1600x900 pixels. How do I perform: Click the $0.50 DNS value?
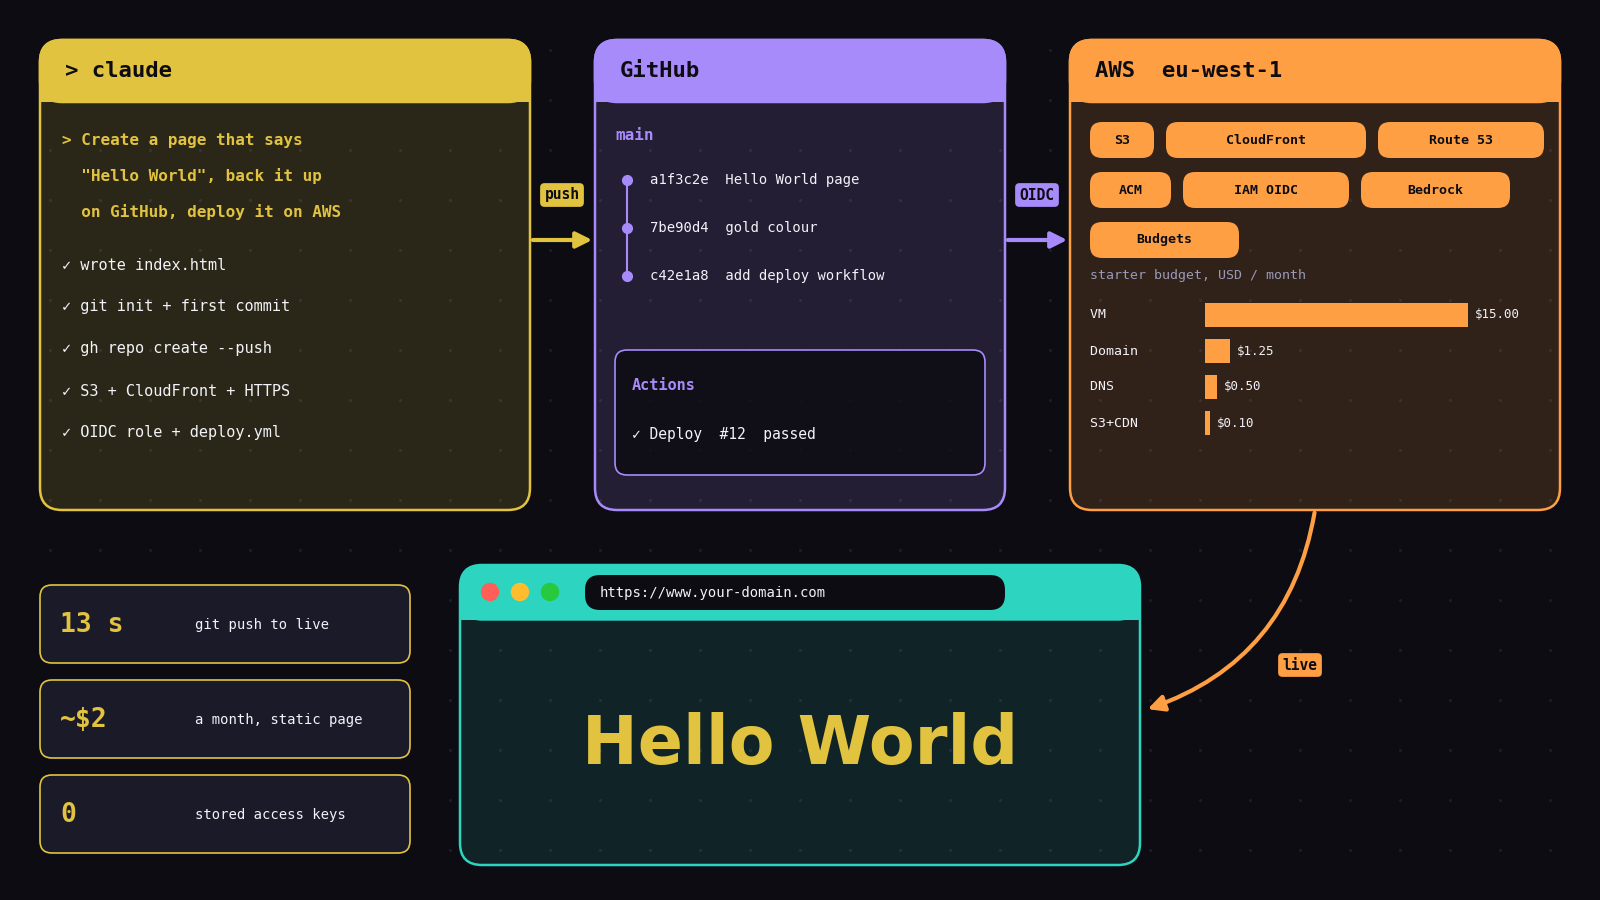pyautogui.click(x=1242, y=386)
